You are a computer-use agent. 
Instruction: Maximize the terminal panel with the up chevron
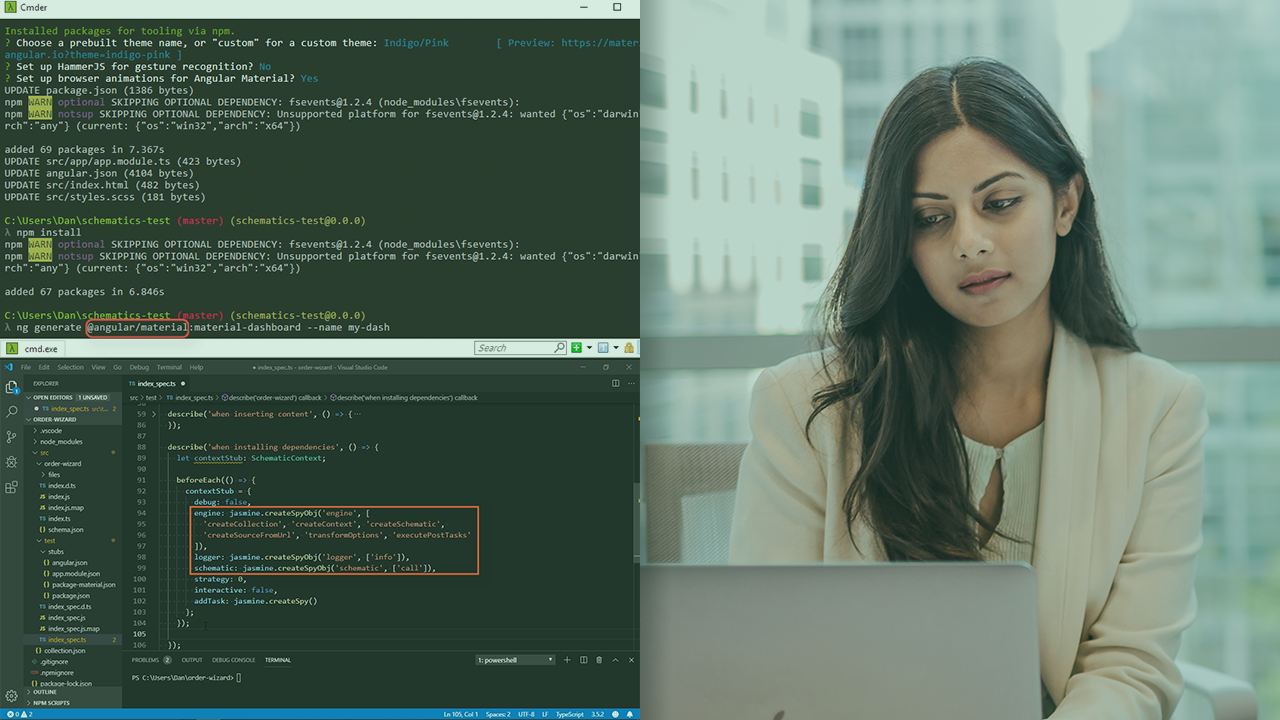615,660
